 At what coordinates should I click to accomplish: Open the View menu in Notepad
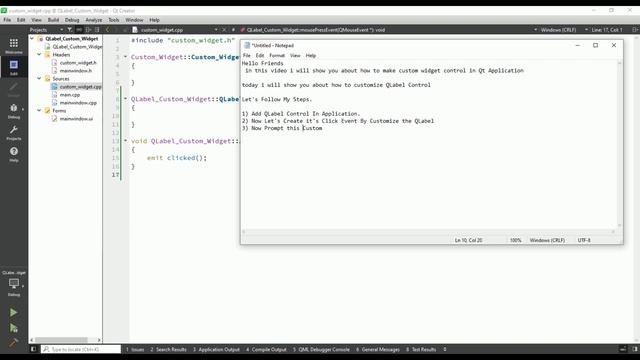295,56
